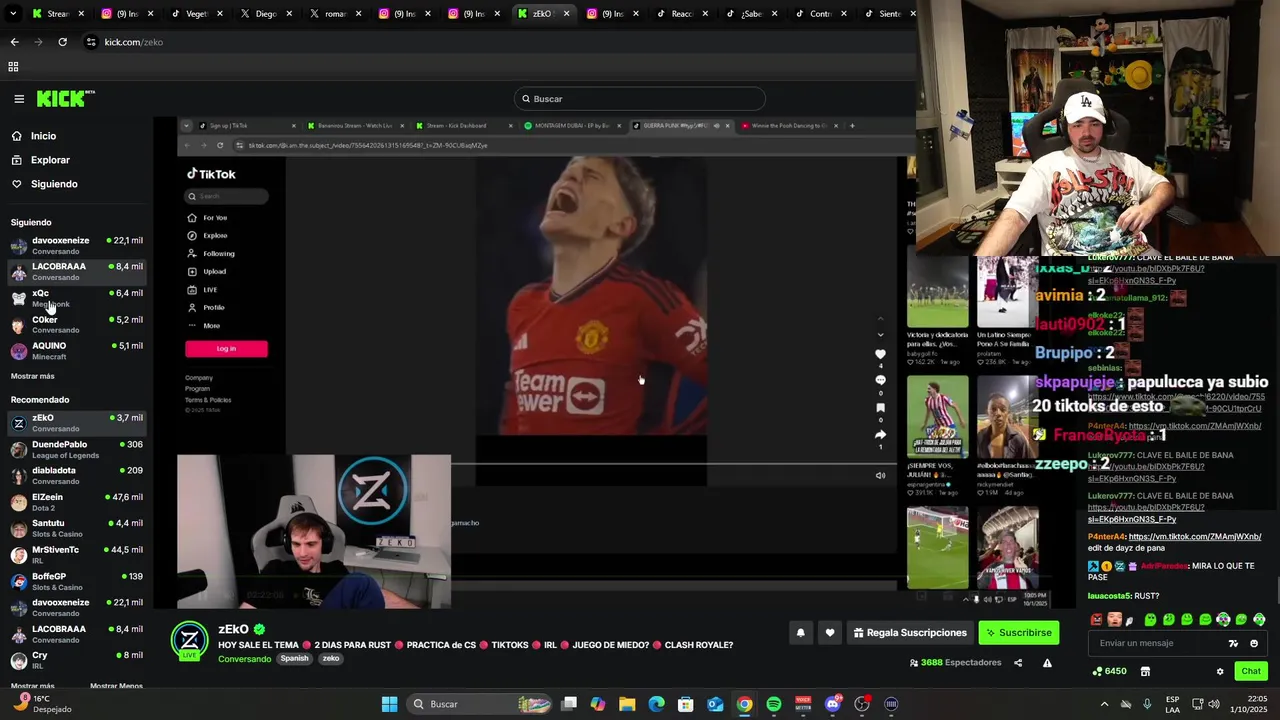This screenshot has height=720, width=1280.
Task: Open AQUINO Minecraft channel
Action: click(77, 351)
